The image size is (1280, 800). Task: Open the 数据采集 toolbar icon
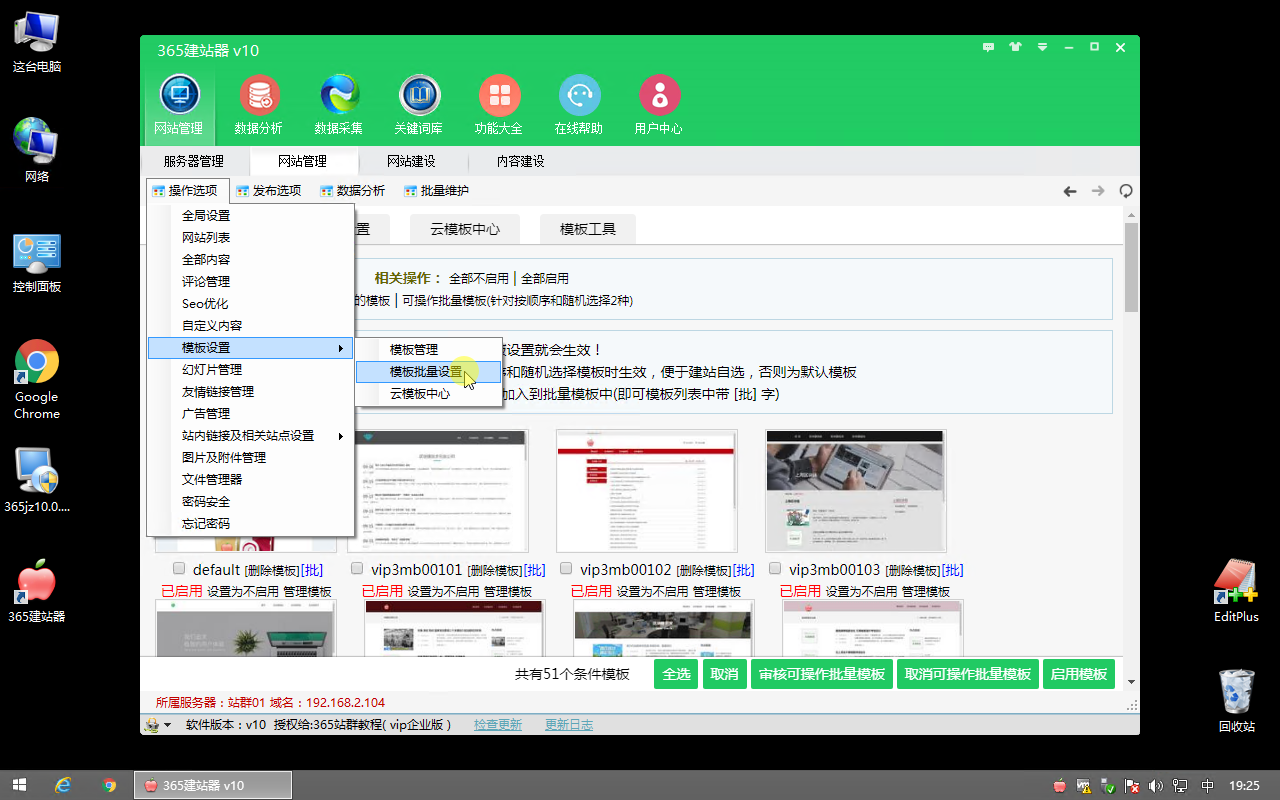point(339,104)
